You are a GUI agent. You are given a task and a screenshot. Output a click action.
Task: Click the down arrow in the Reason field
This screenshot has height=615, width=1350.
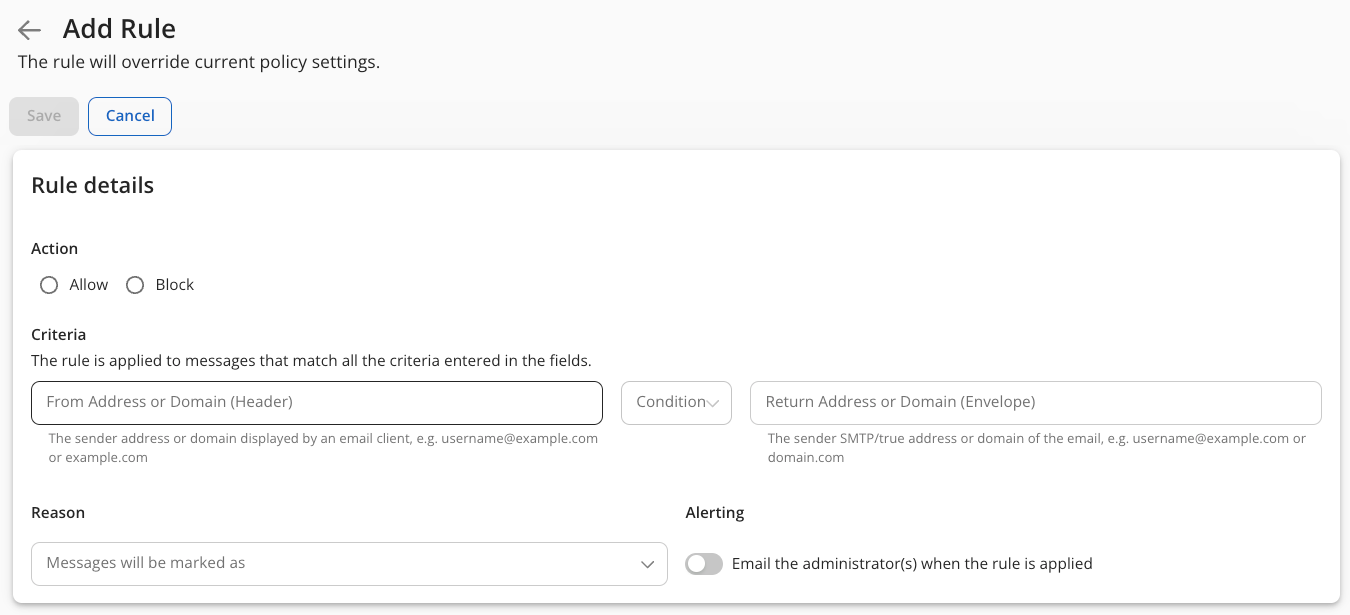click(x=647, y=564)
